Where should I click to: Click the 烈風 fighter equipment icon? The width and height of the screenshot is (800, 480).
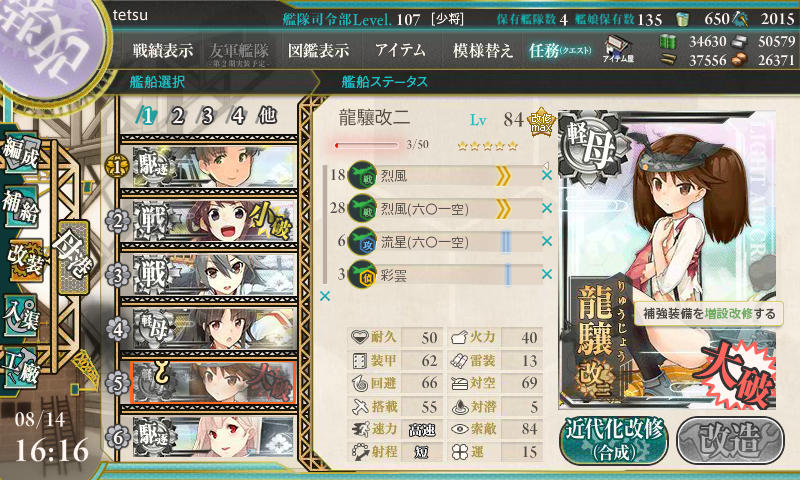362,175
